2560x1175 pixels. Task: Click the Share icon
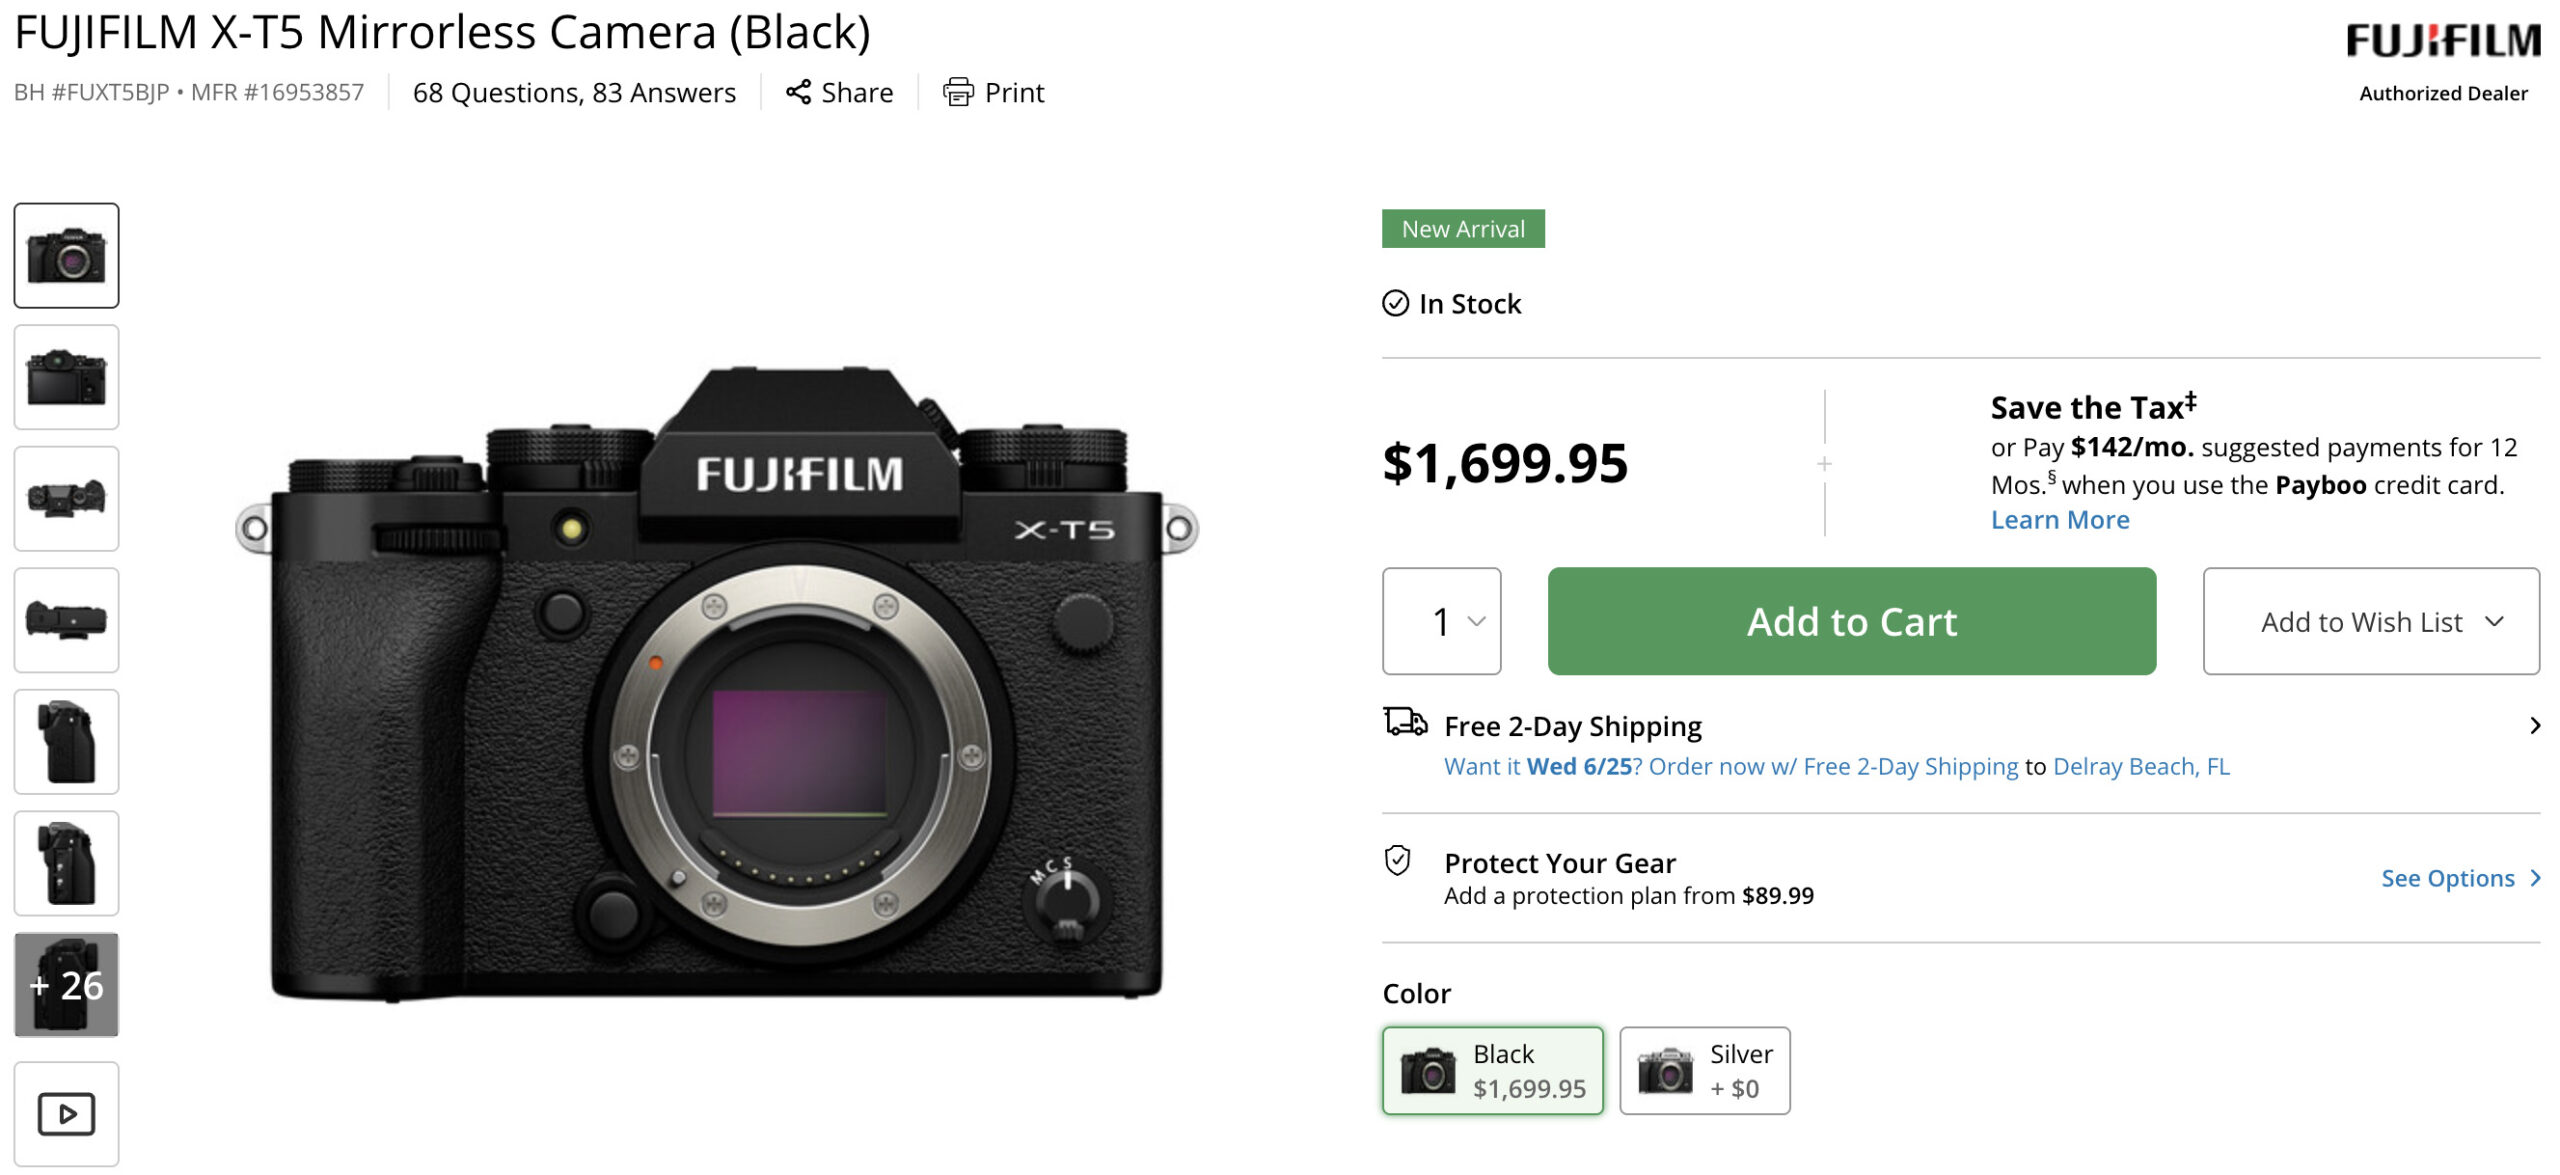click(x=797, y=92)
